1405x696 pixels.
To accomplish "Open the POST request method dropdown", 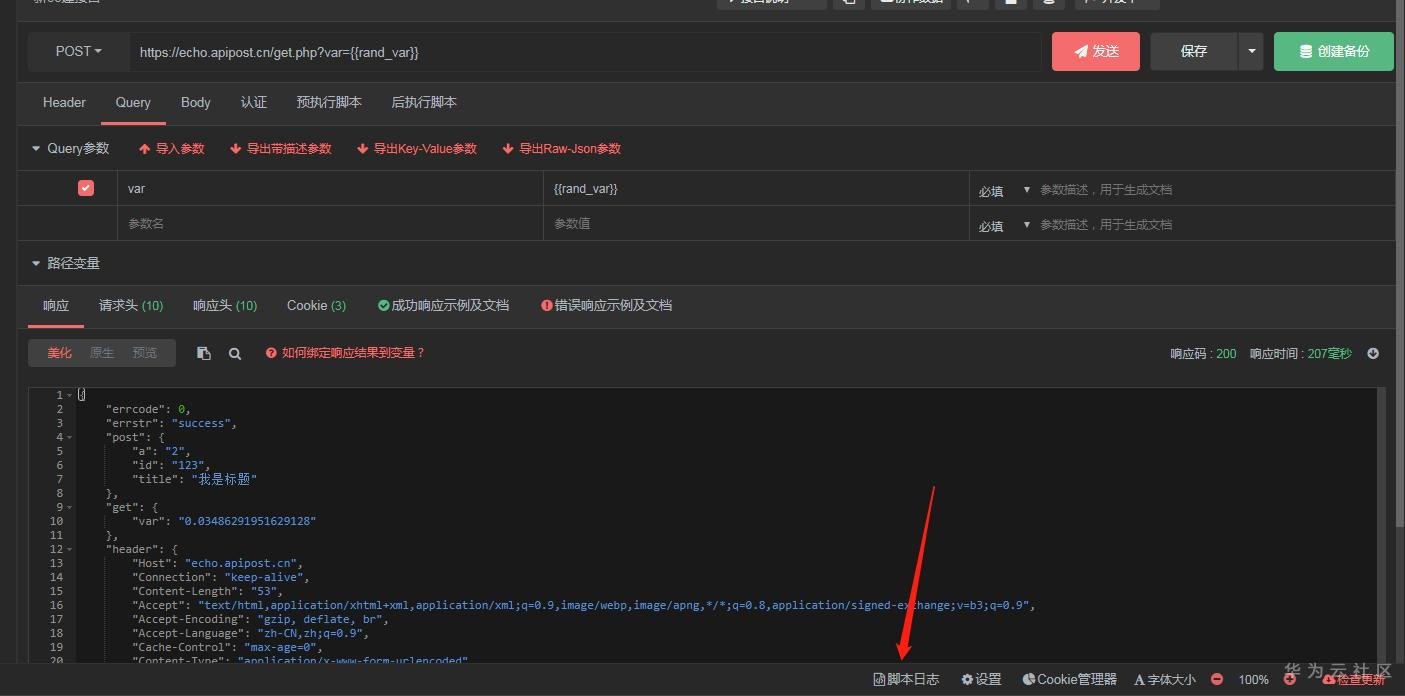I will [79, 51].
